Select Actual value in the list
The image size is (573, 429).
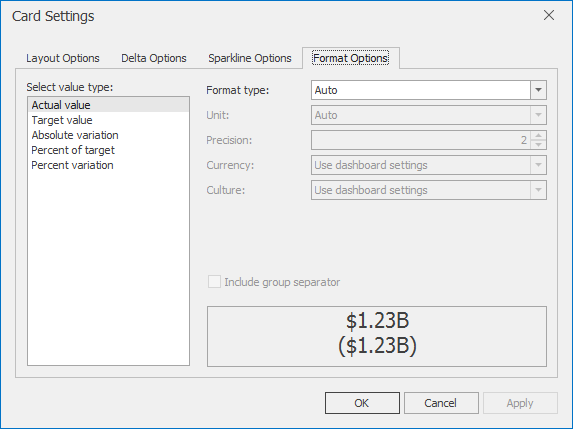click(x=109, y=105)
